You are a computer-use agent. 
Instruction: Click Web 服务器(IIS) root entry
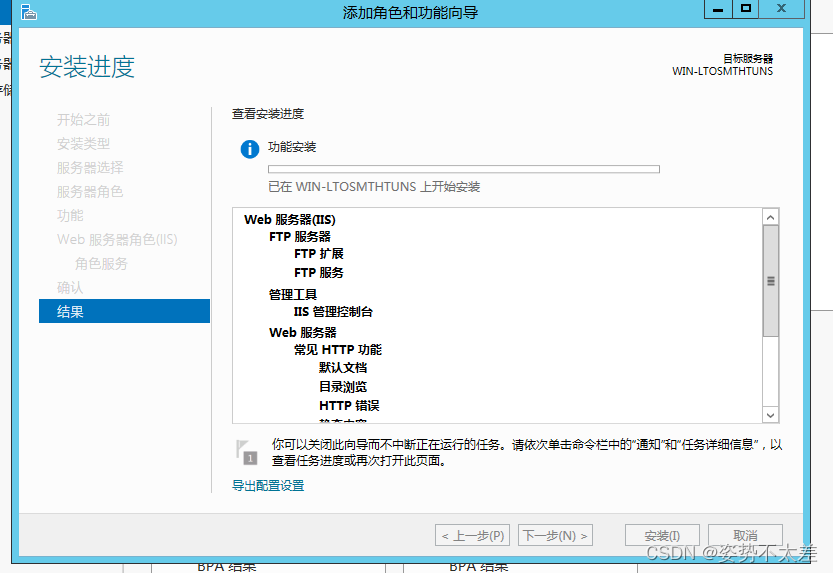coord(290,220)
